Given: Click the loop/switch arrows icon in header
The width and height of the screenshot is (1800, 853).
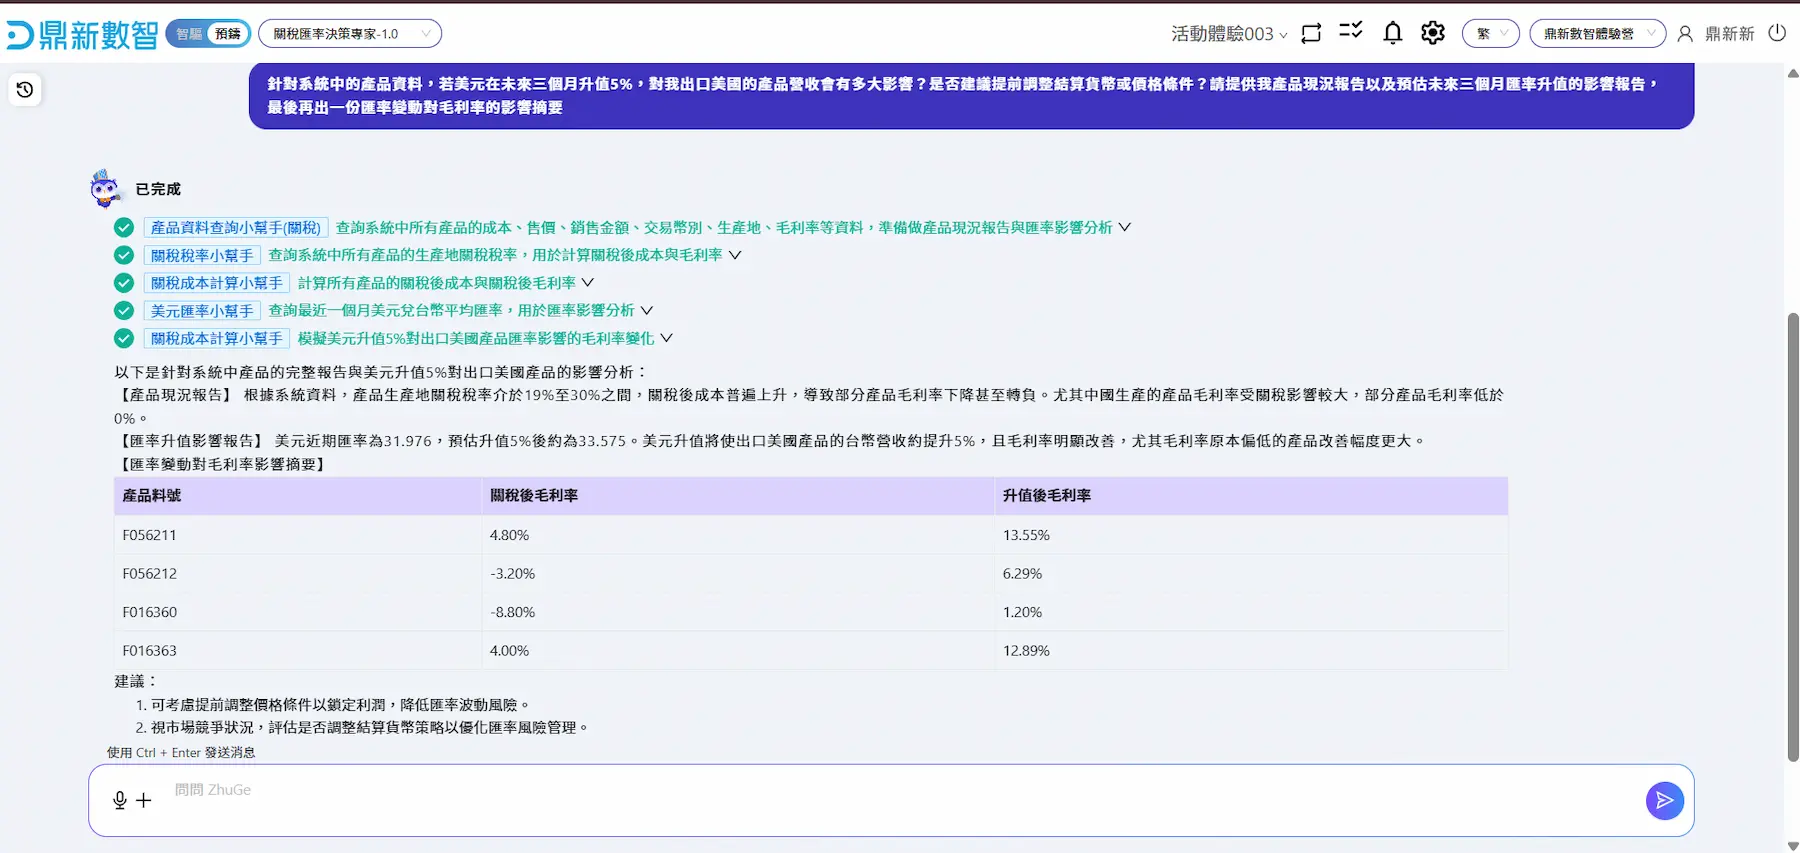Looking at the screenshot, I should pos(1311,33).
